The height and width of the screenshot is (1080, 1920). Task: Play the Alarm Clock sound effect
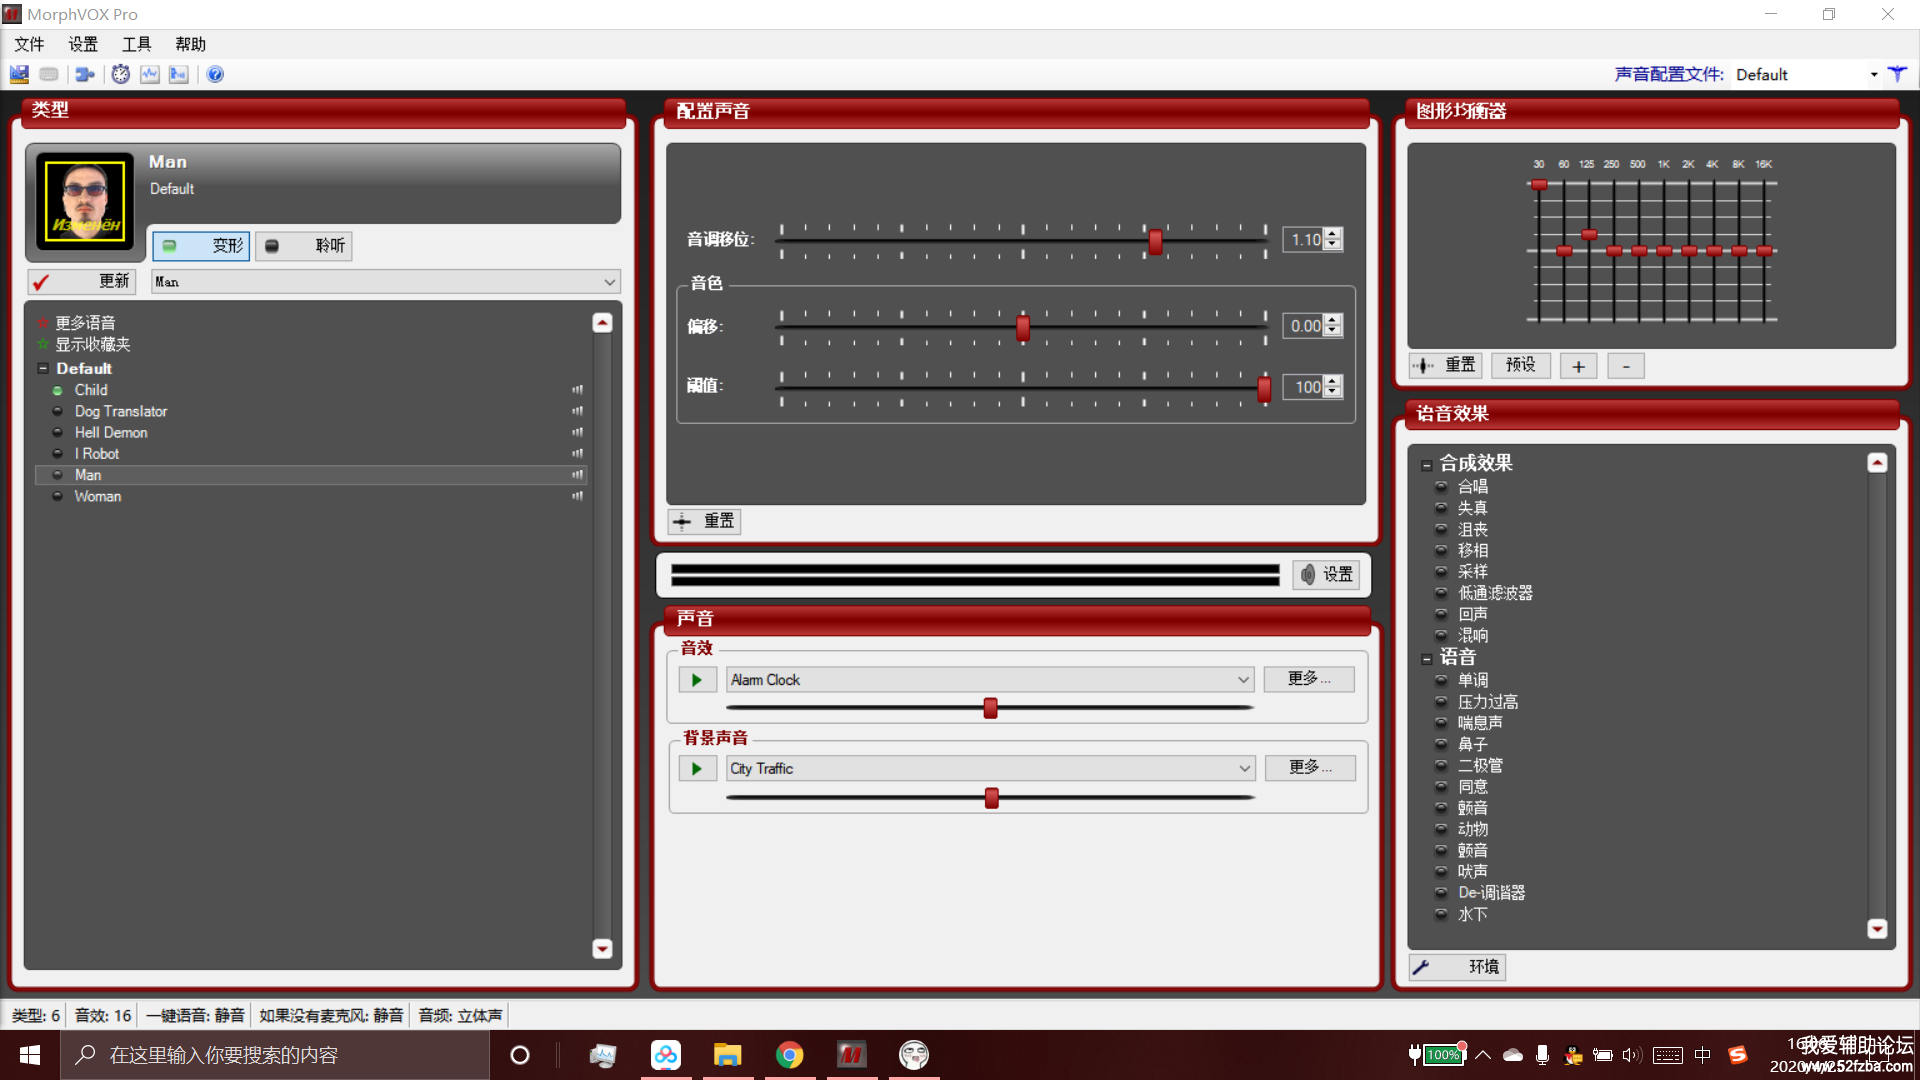tap(697, 680)
